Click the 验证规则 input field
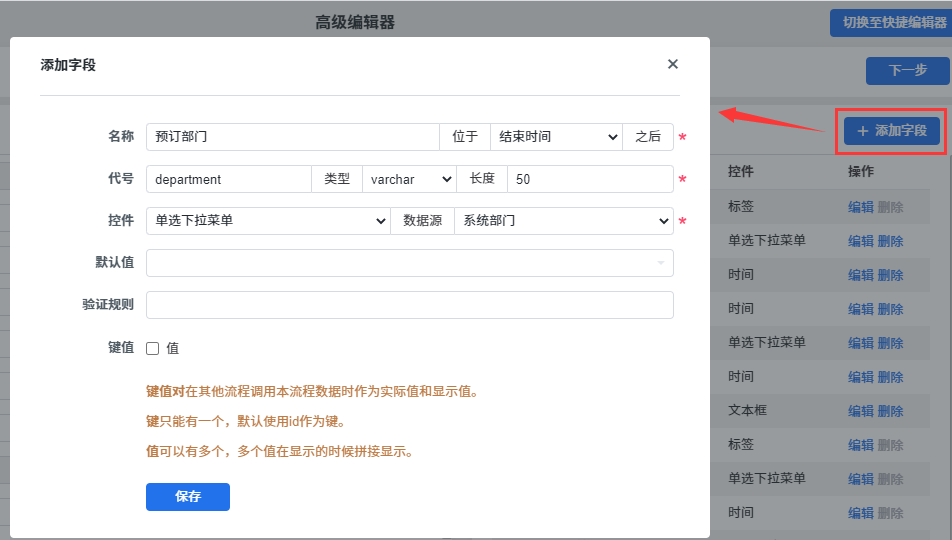Image resolution: width=952 pixels, height=540 pixels. pos(410,305)
